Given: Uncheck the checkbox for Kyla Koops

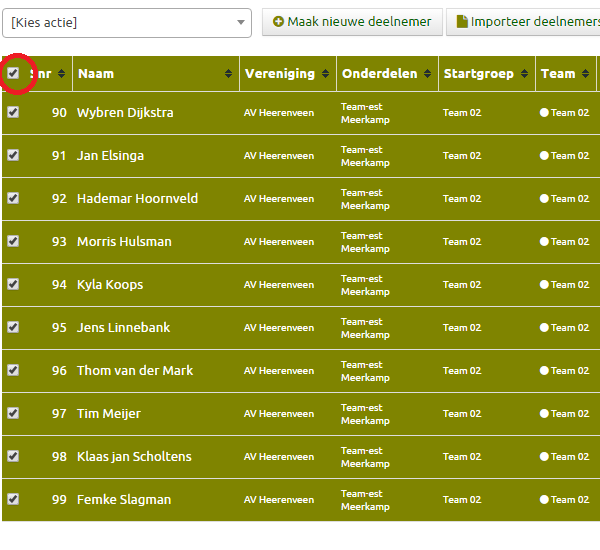Looking at the screenshot, I should pos(13,284).
